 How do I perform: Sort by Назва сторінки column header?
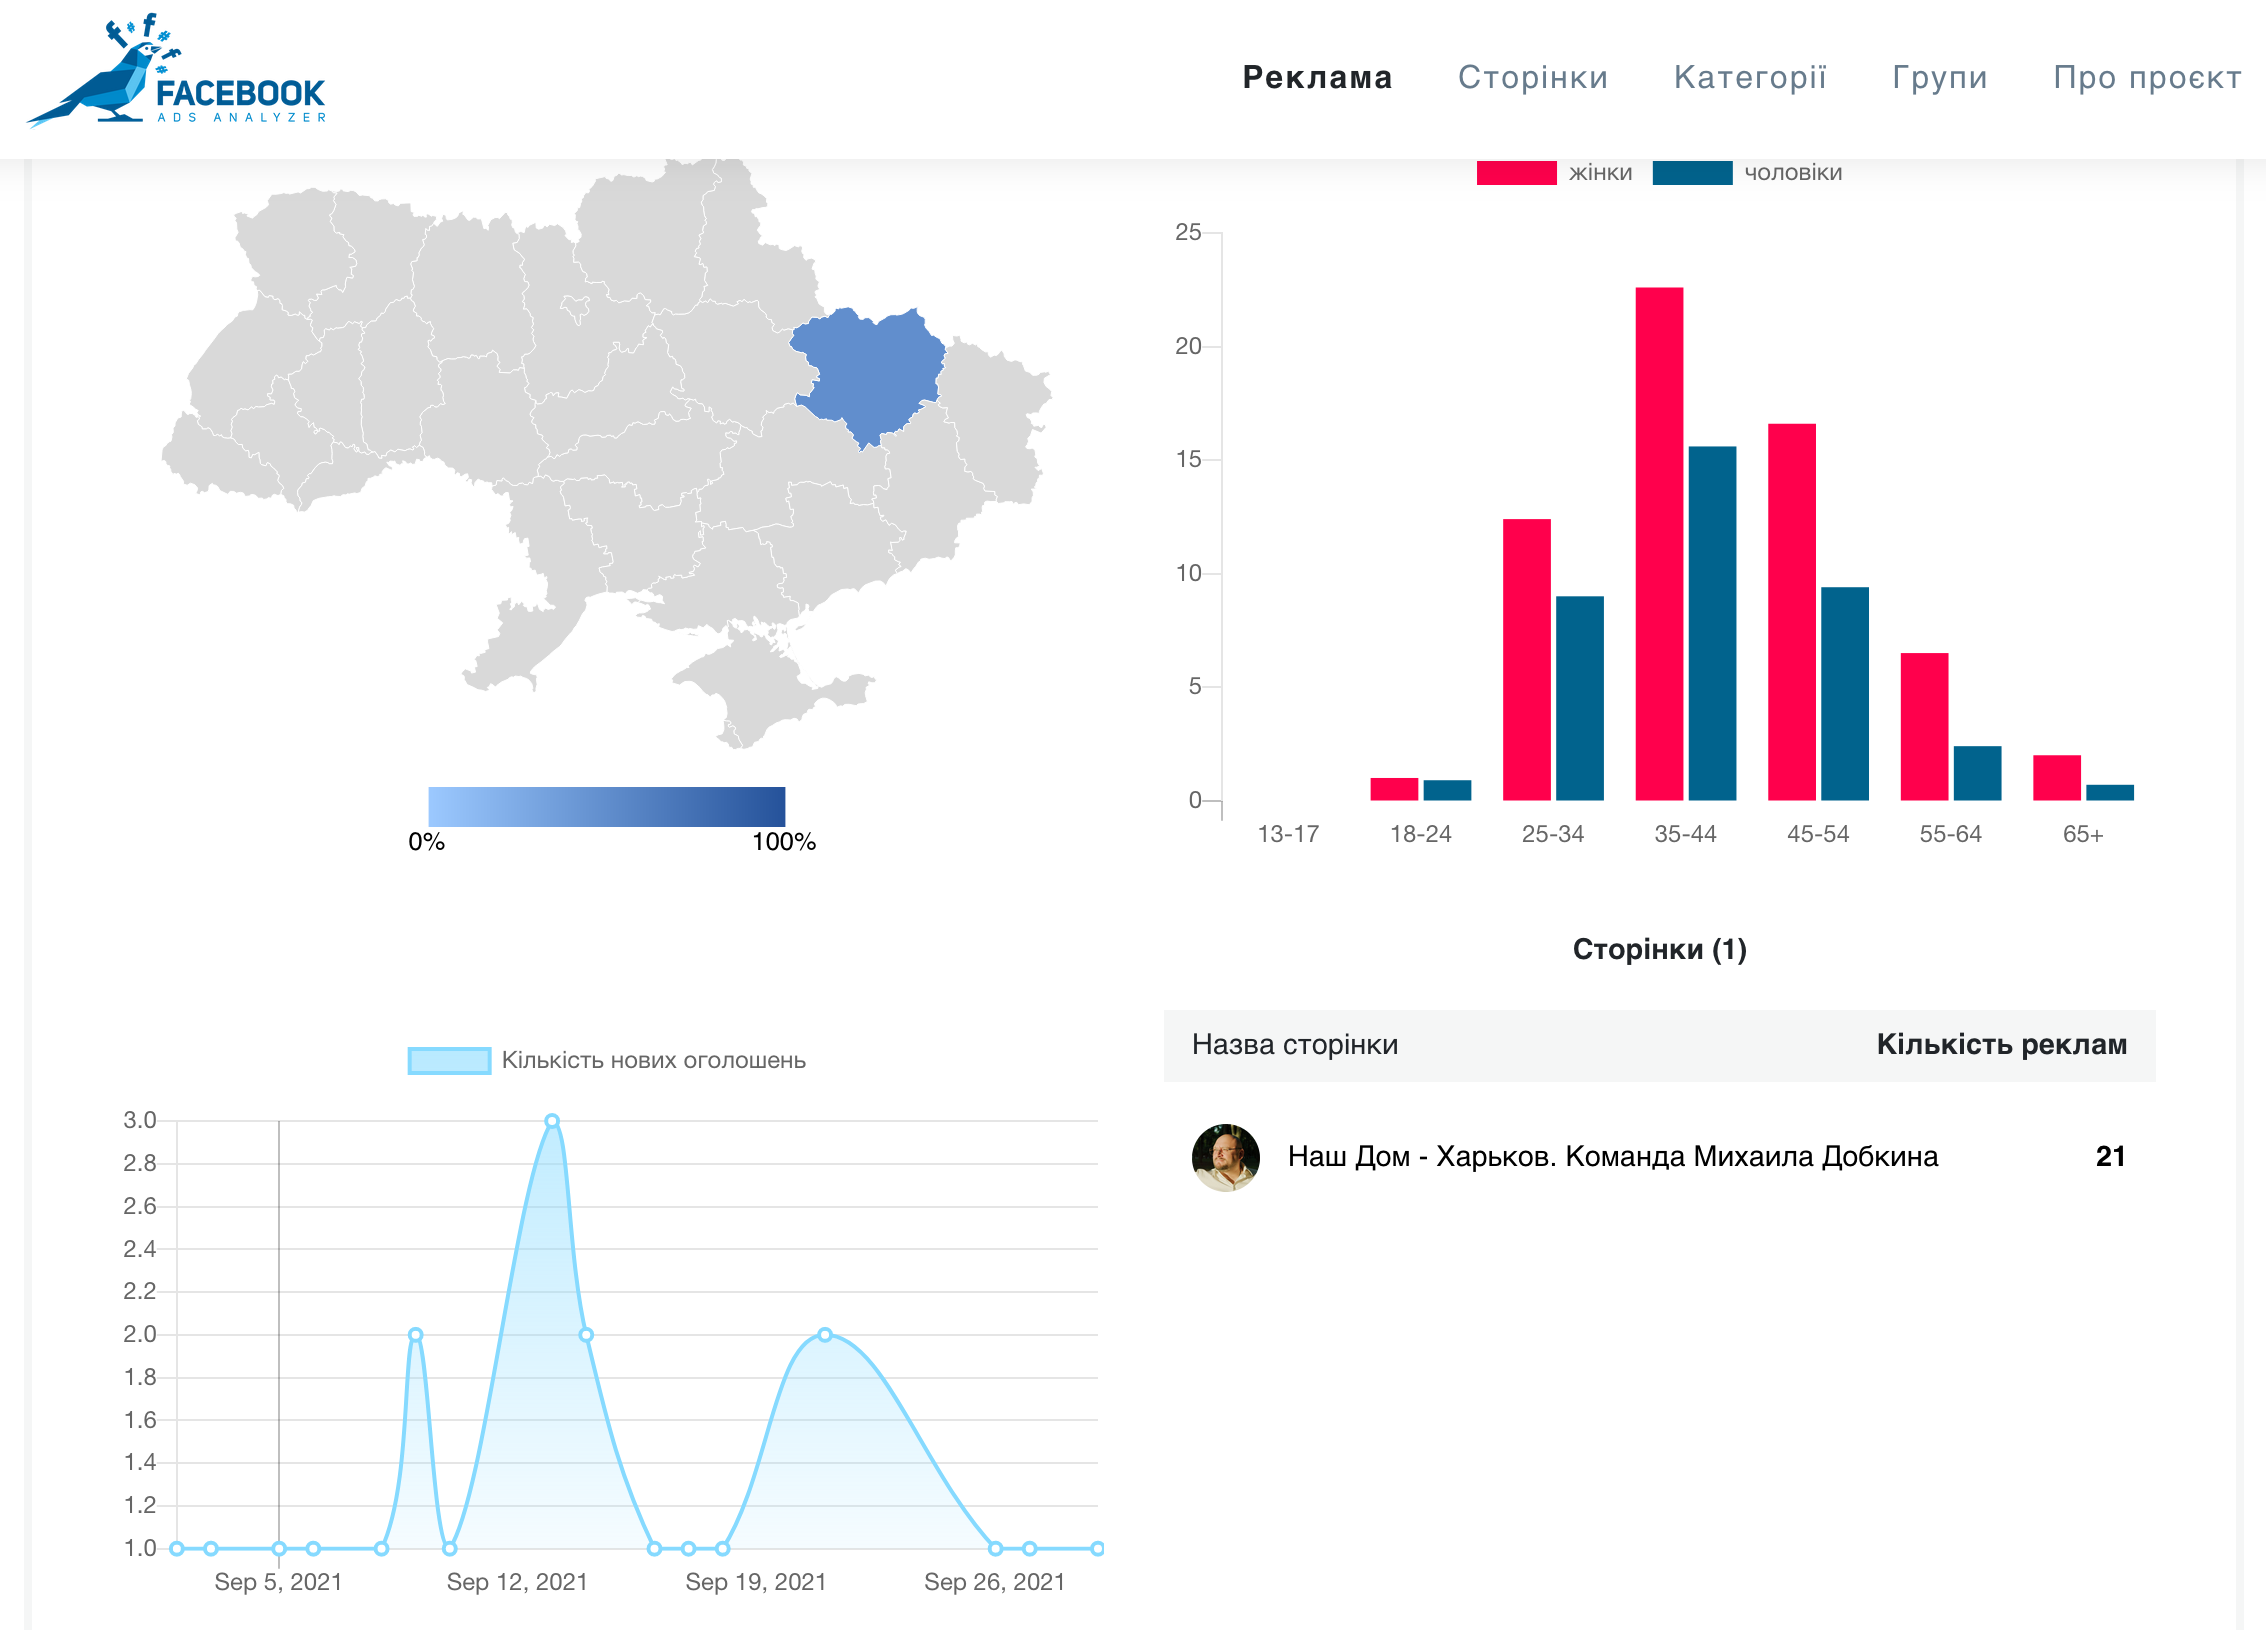[x=1294, y=1044]
